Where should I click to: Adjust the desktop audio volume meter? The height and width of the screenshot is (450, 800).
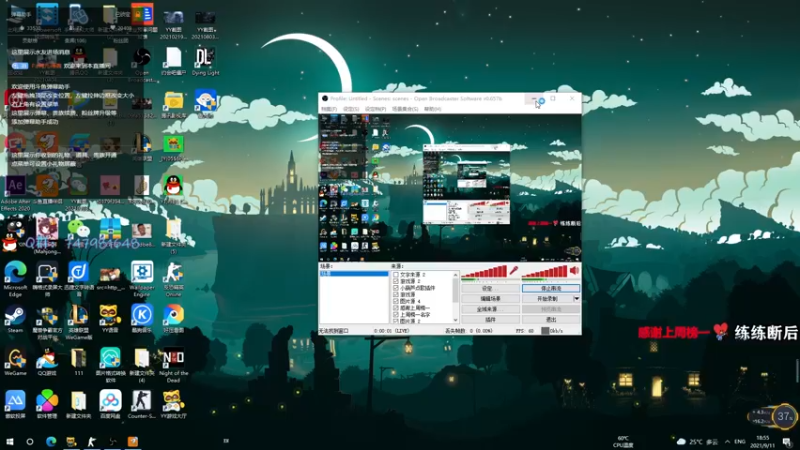(545, 272)
